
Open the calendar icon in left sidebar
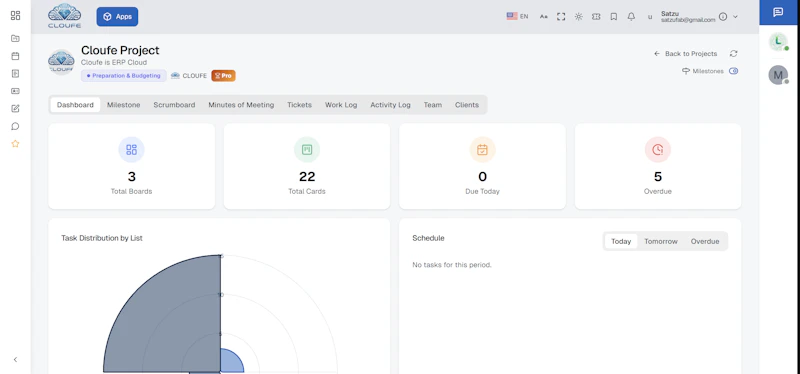tap(15, 56)
